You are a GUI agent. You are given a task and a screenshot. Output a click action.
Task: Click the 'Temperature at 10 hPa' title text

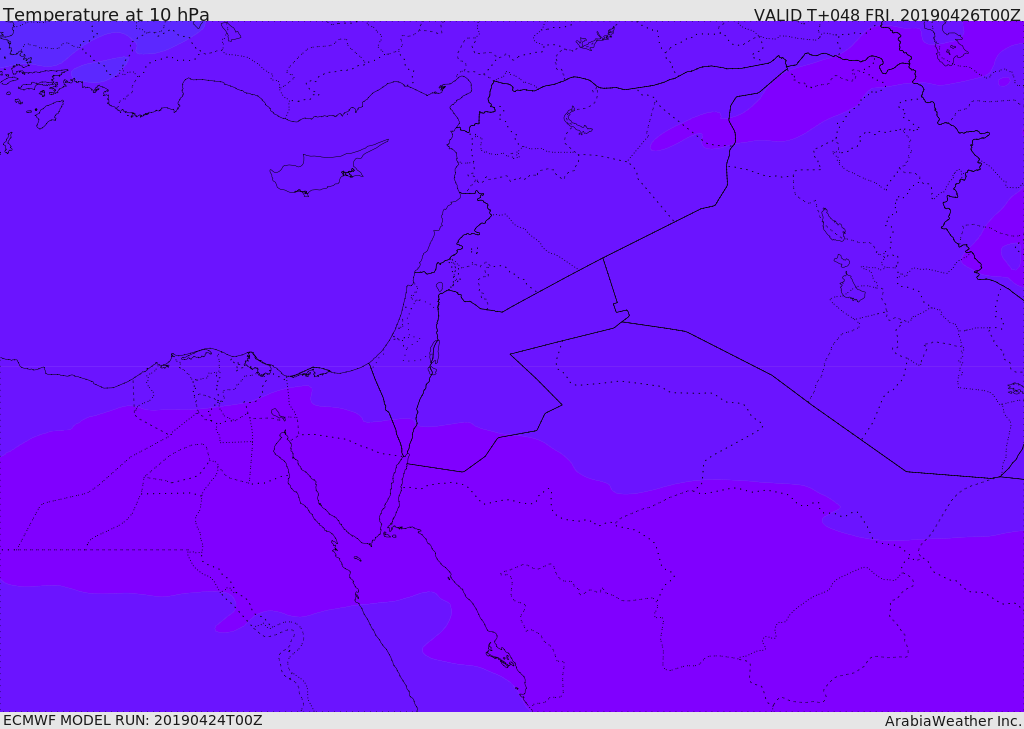106,14
